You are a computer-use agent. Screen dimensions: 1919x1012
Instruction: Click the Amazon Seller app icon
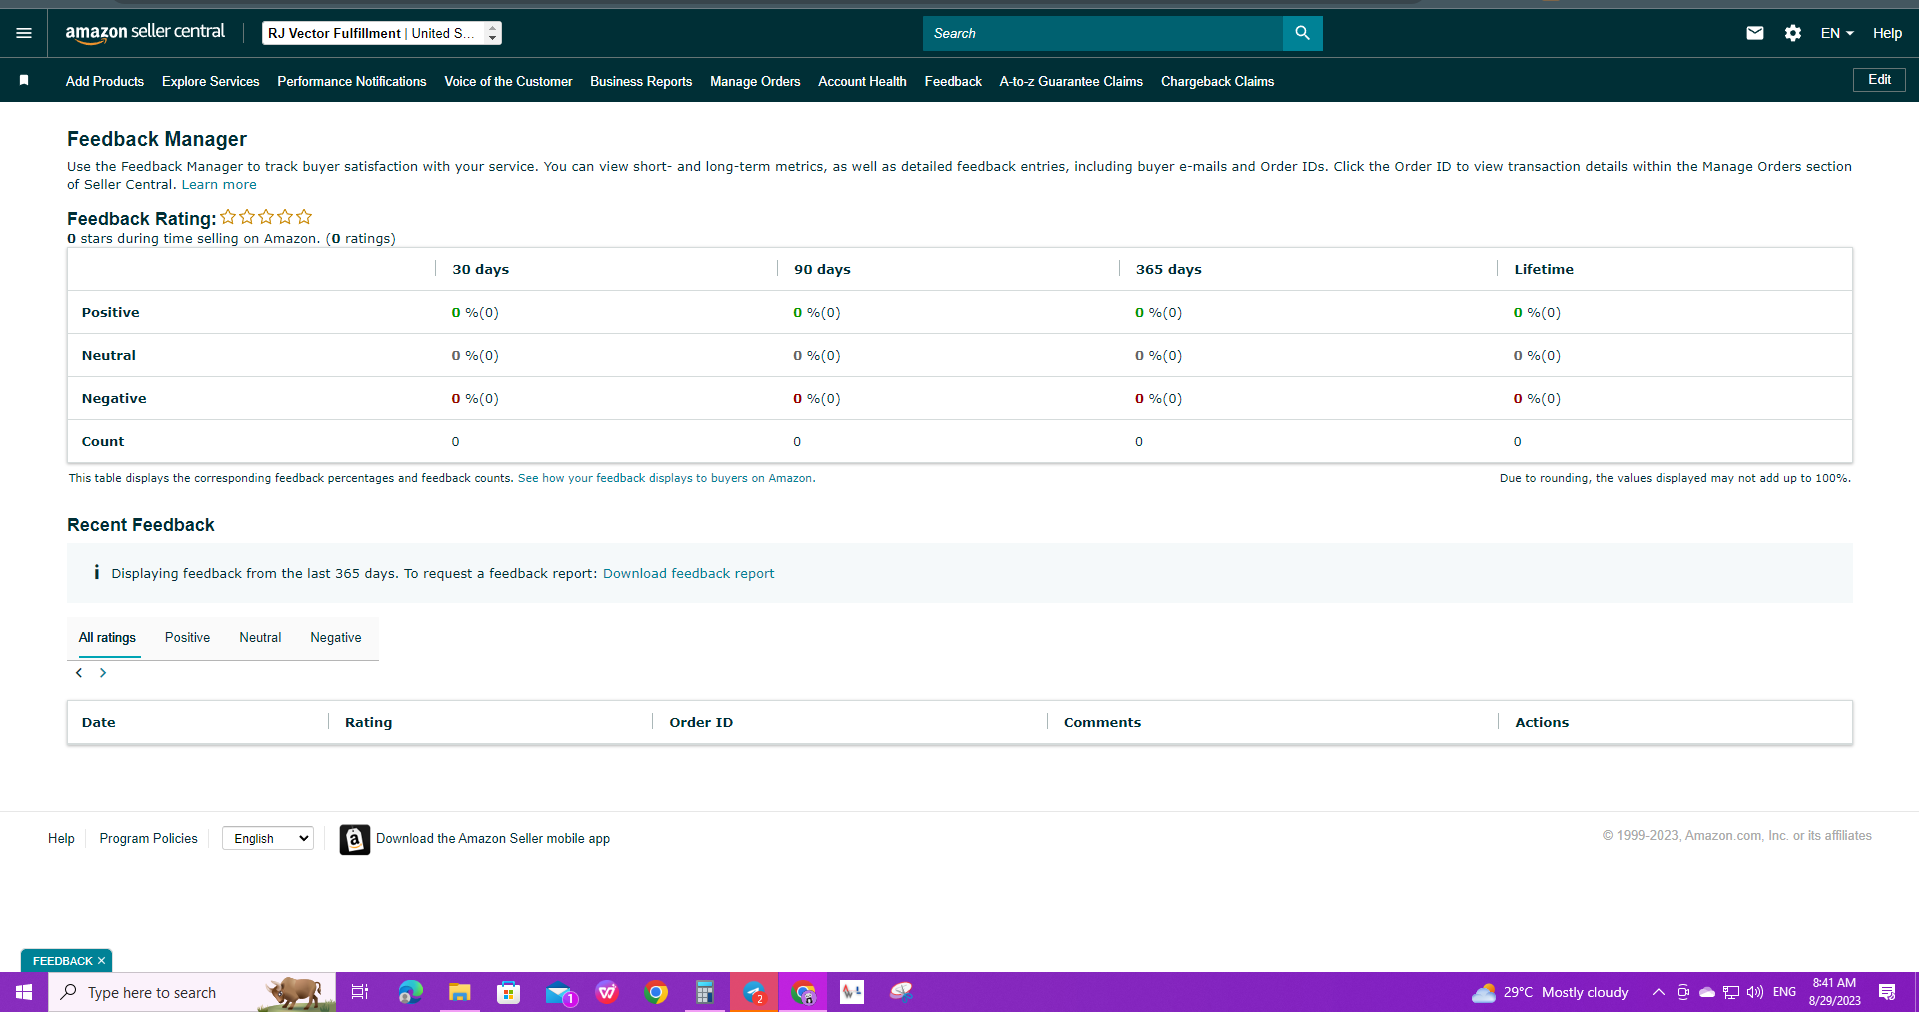coord(354,839)
